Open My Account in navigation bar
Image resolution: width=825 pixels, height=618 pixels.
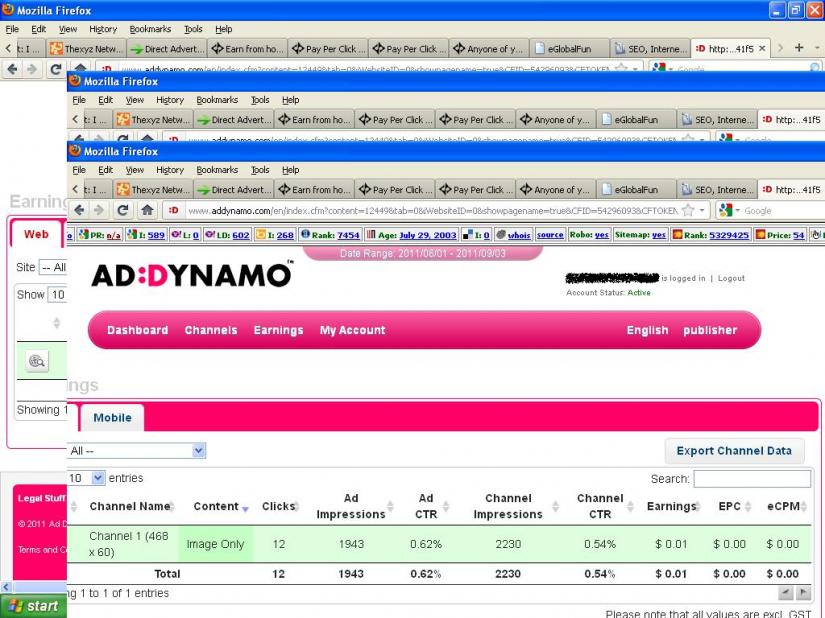click(x=353, y=330)
